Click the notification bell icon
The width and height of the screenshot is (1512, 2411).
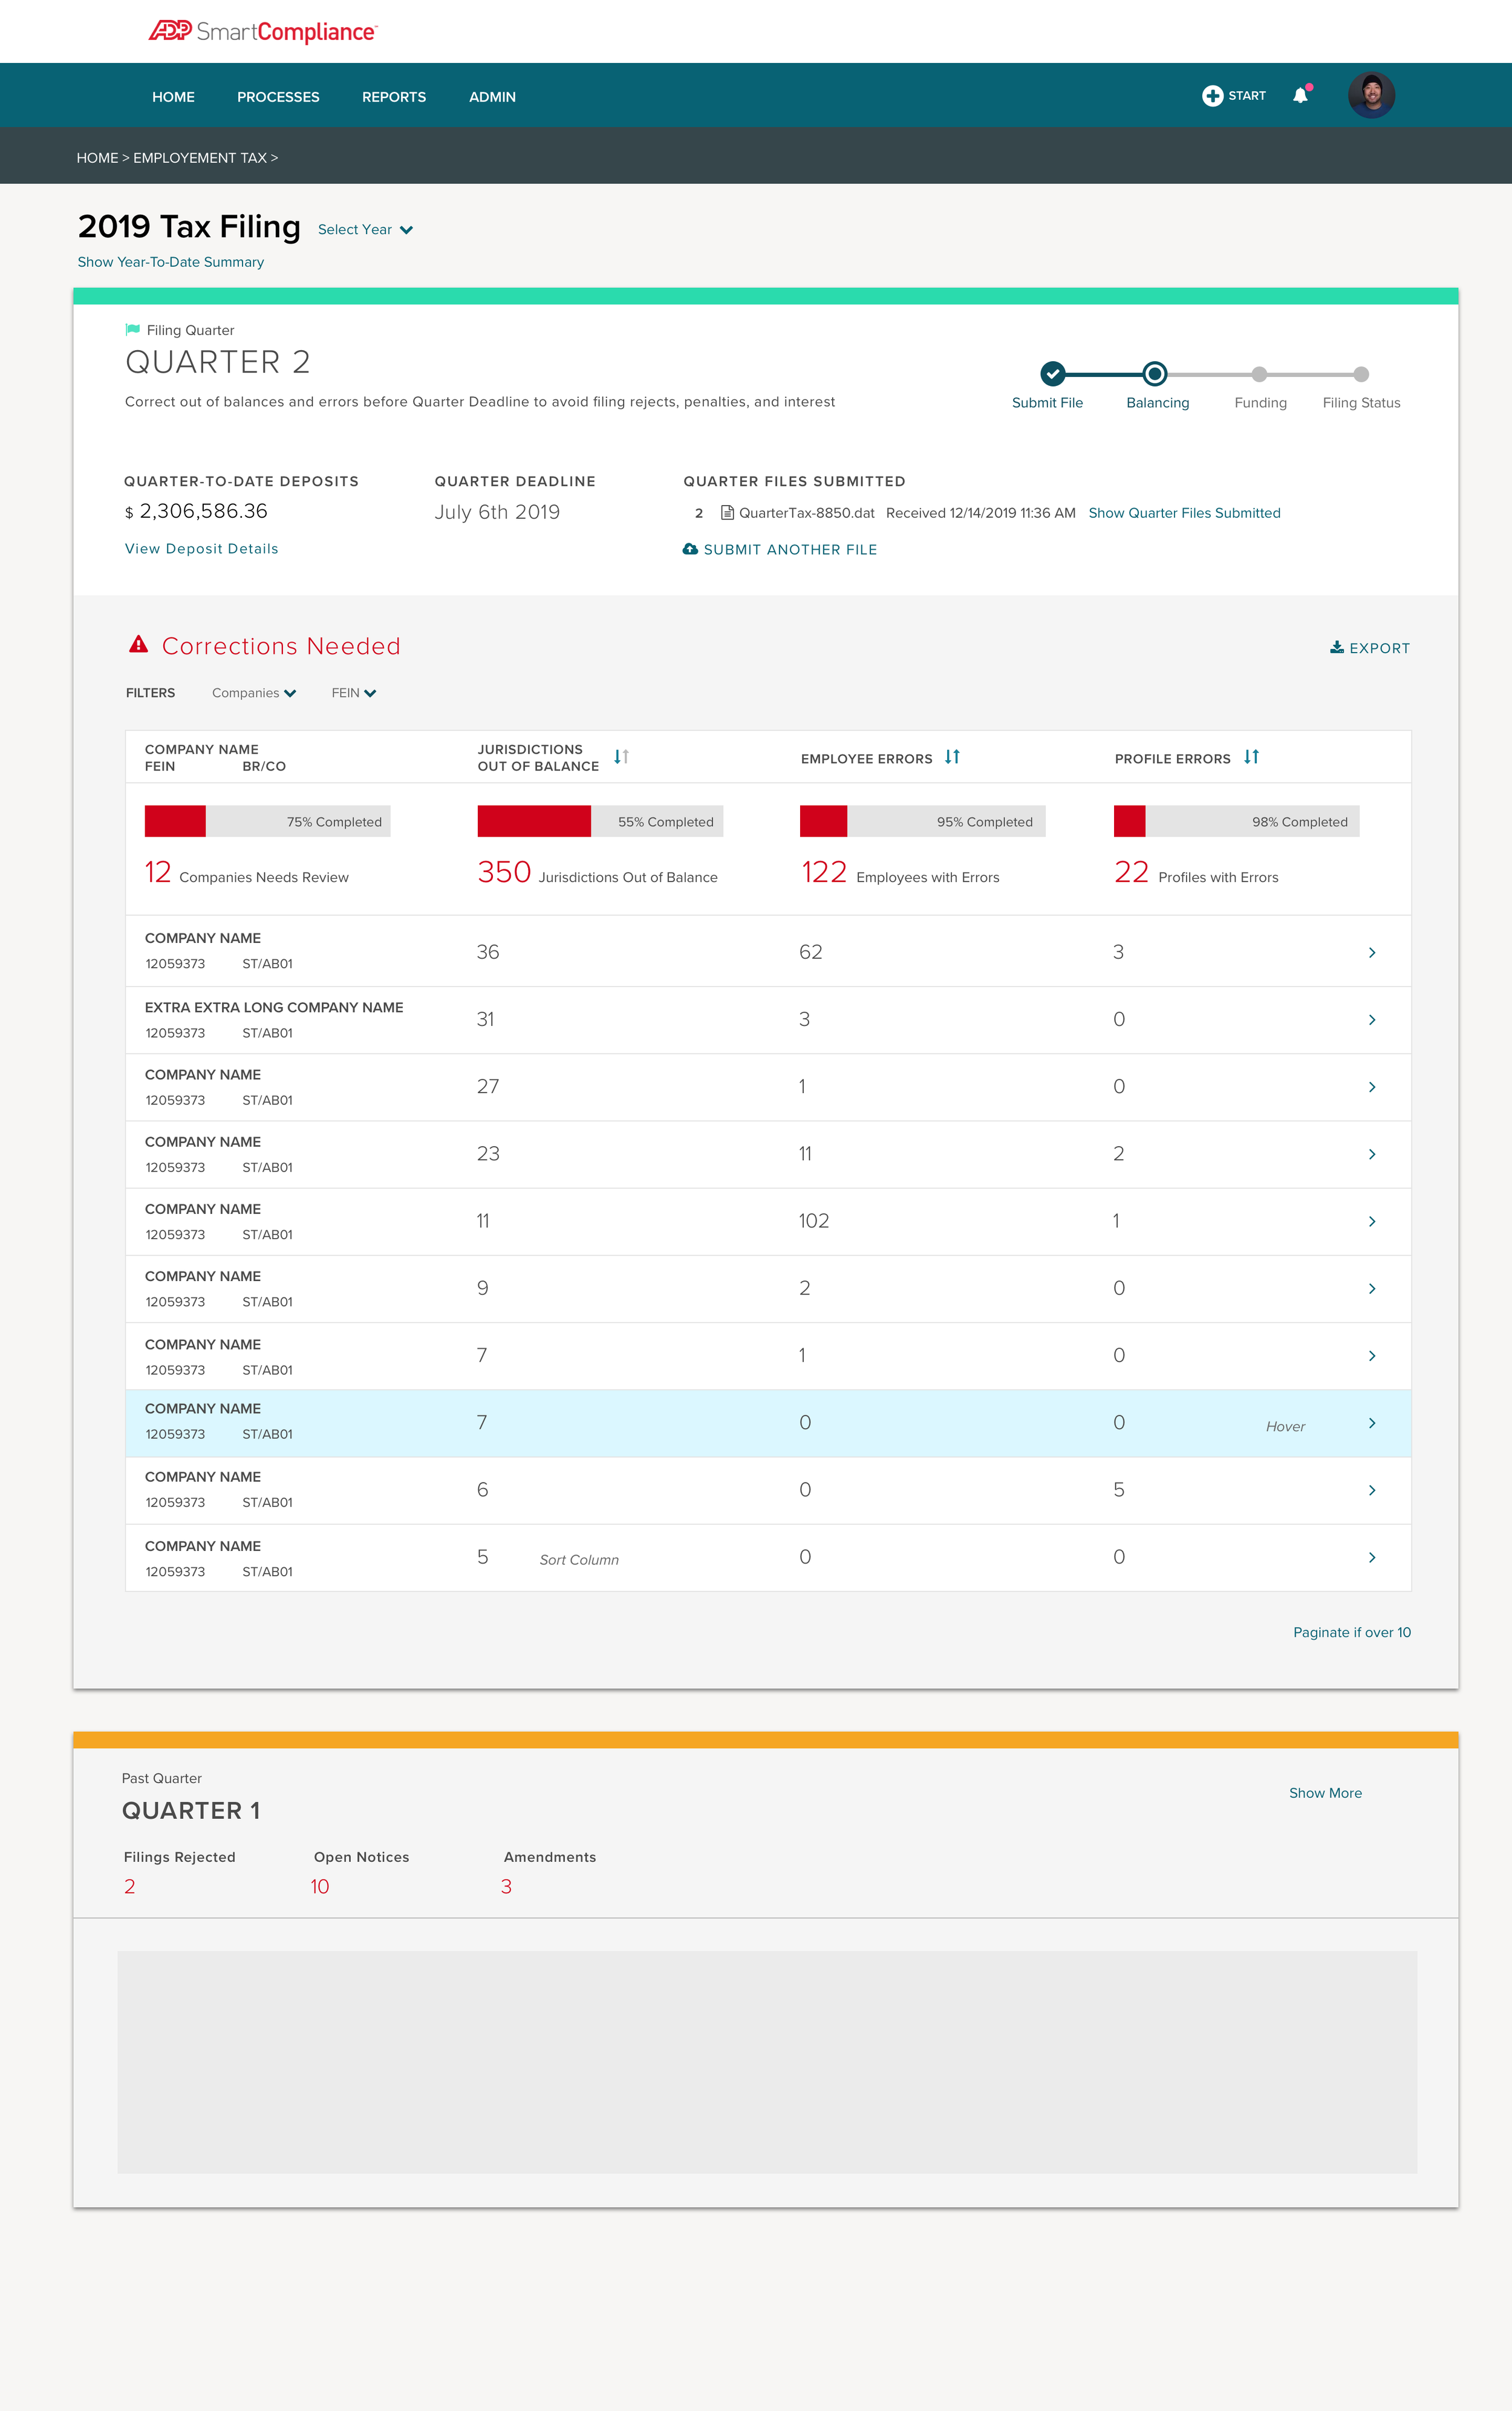pos(1299,96)
